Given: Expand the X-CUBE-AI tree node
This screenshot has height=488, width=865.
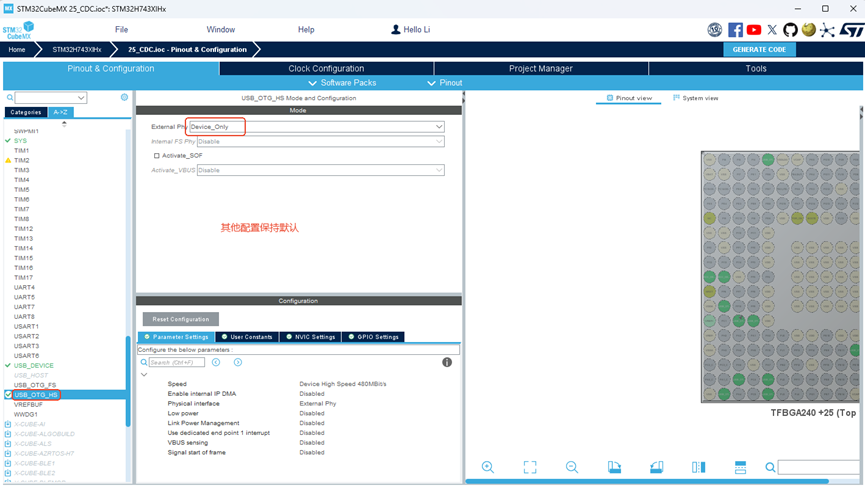Looking at the screenshot, I should pos(8,424).
